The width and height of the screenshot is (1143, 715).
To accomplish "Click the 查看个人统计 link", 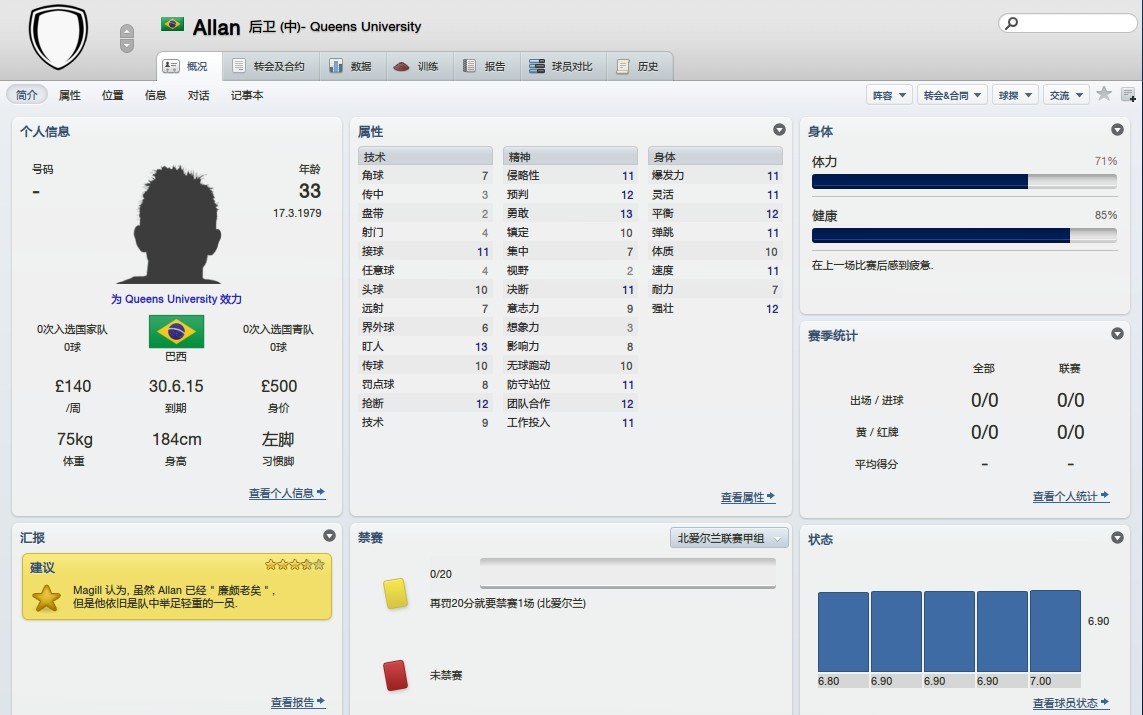I will tap(1071, 496).
